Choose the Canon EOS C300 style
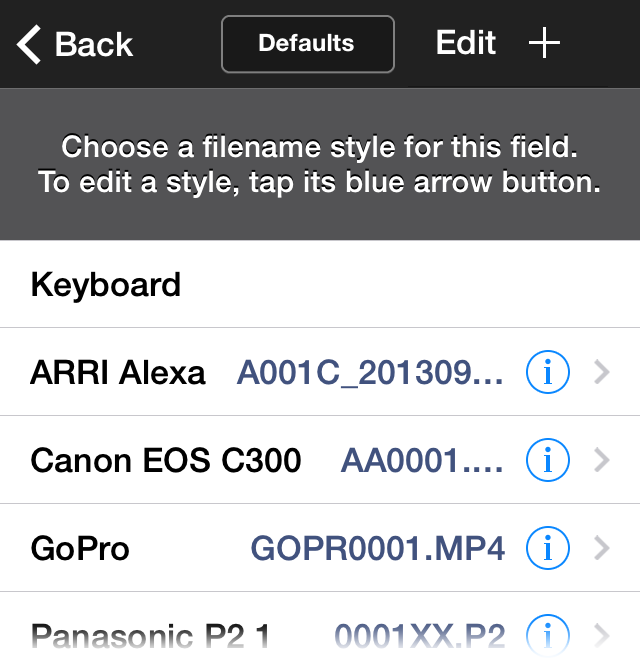This screenshot has height=670, width=640. [x=320, y=460]
